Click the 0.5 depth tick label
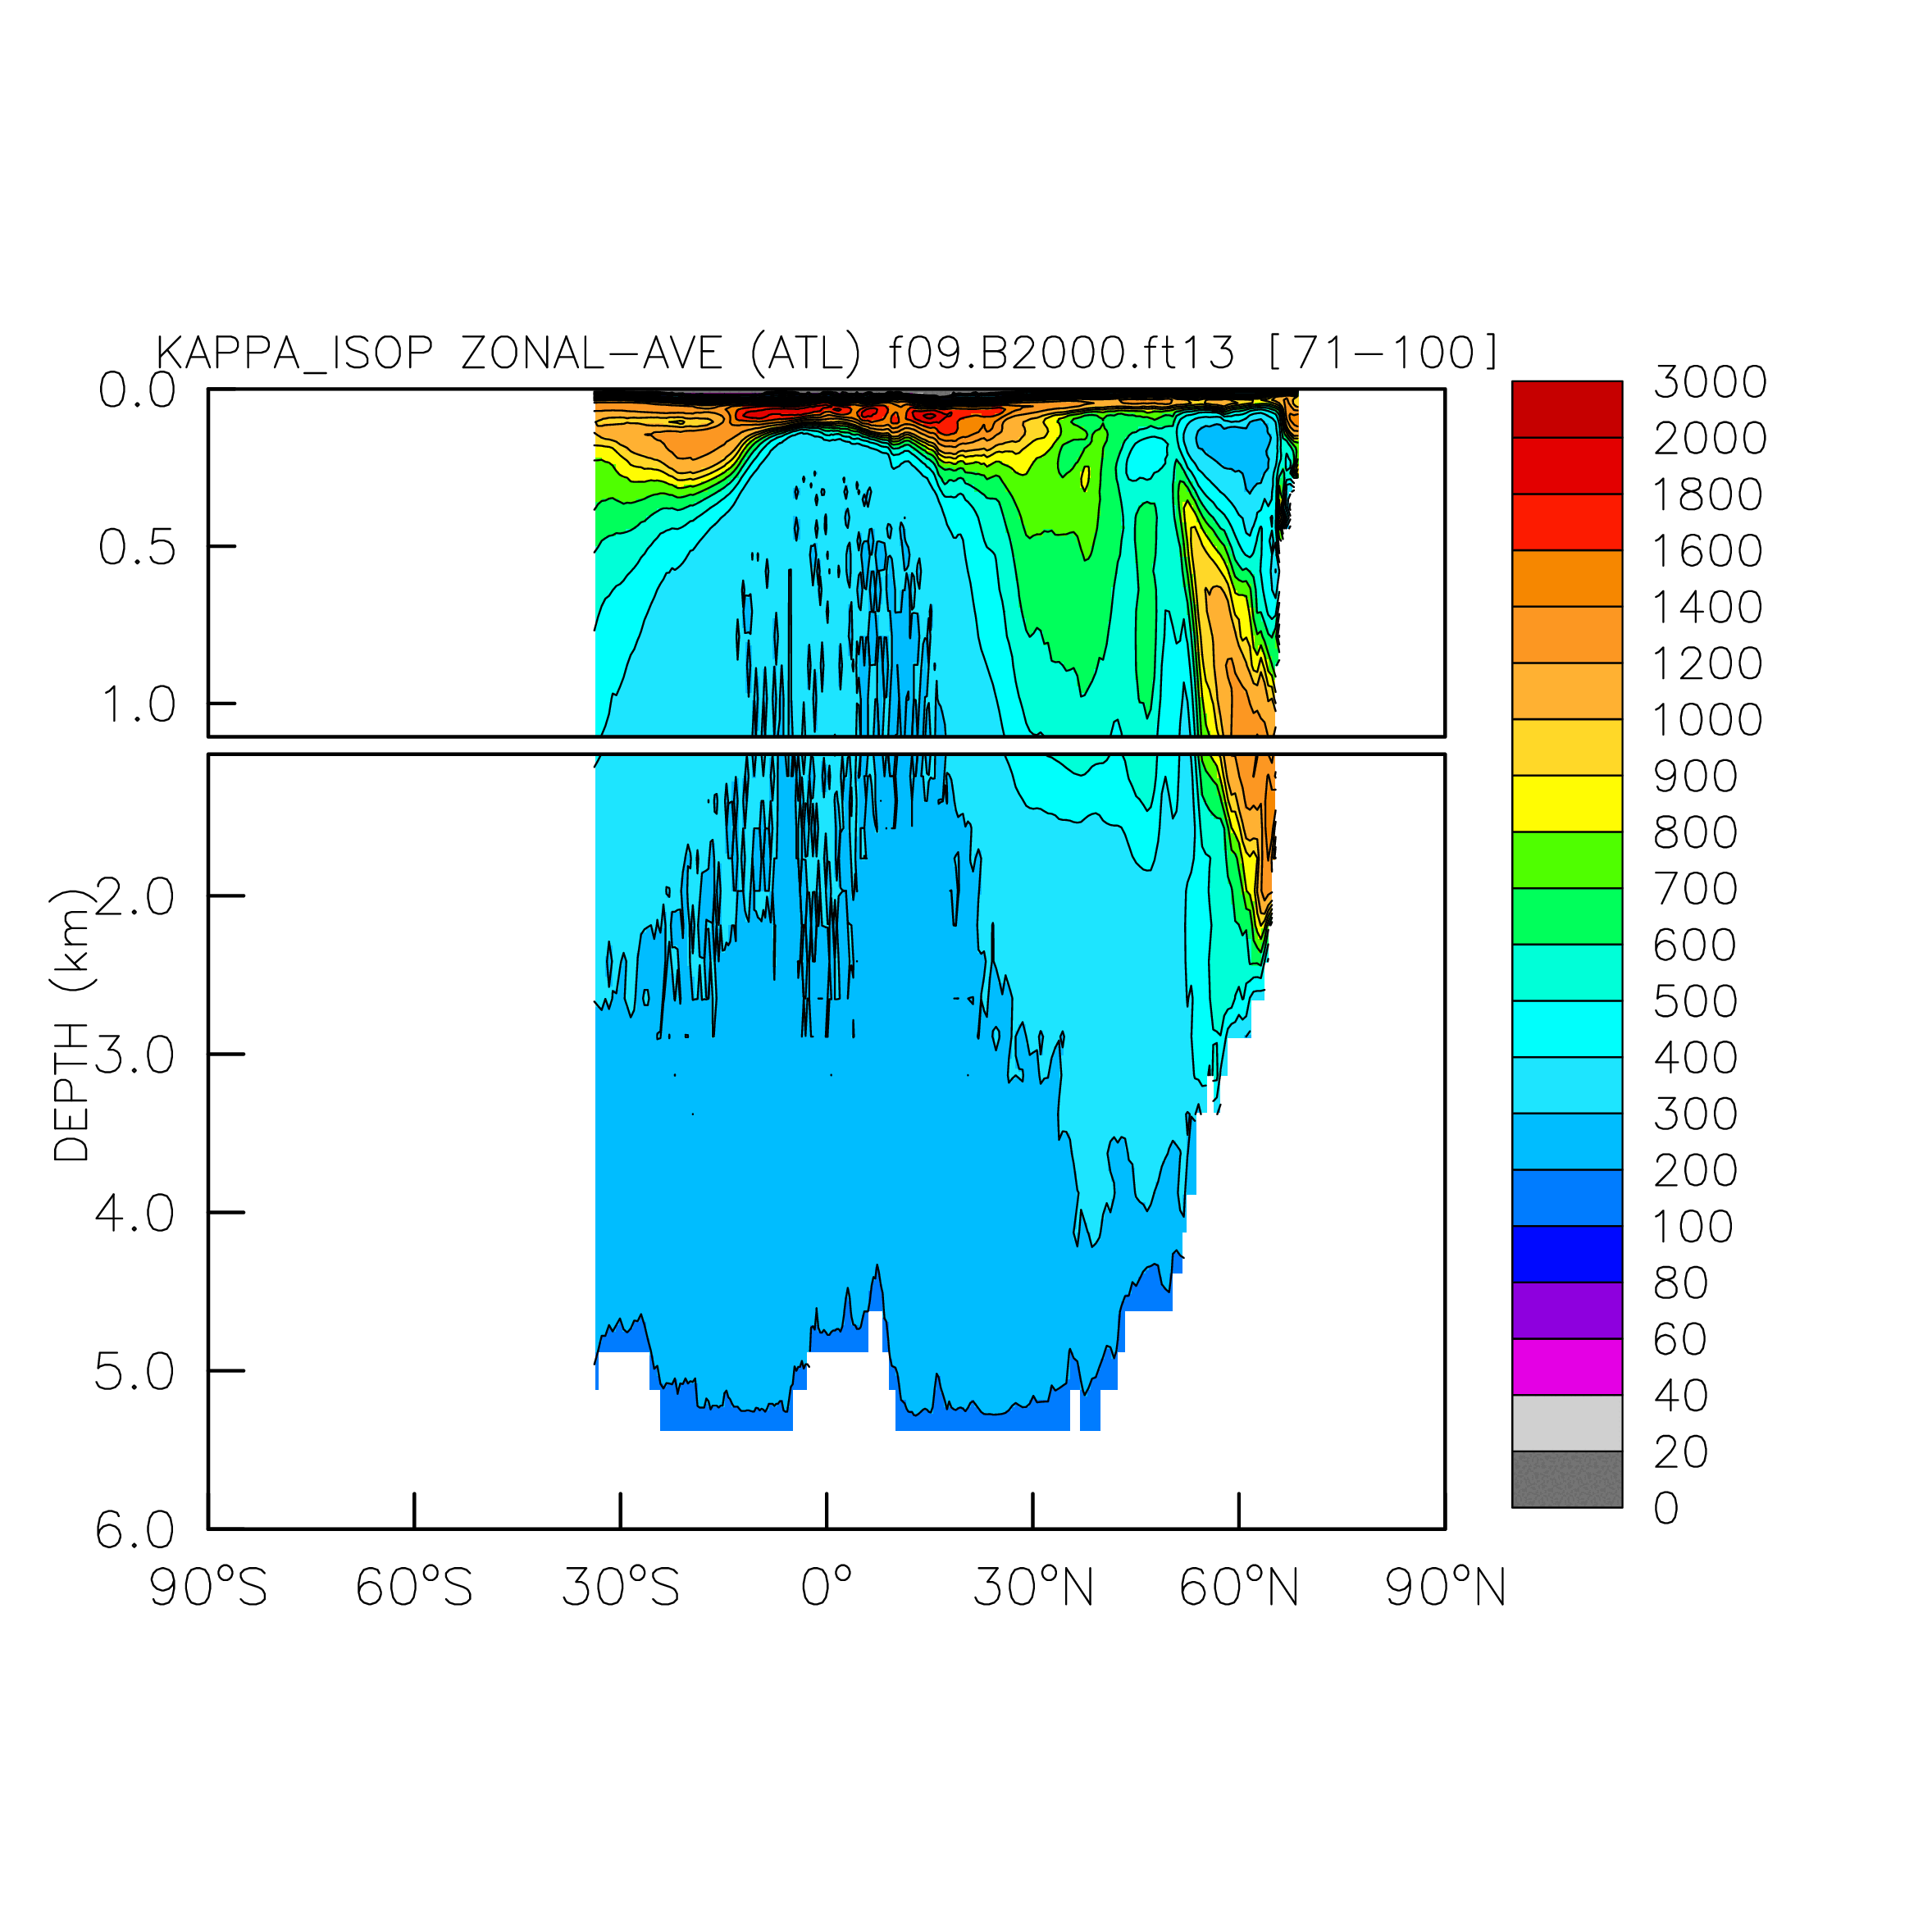The image size is (1932, 1932). [x=137, y=547]
